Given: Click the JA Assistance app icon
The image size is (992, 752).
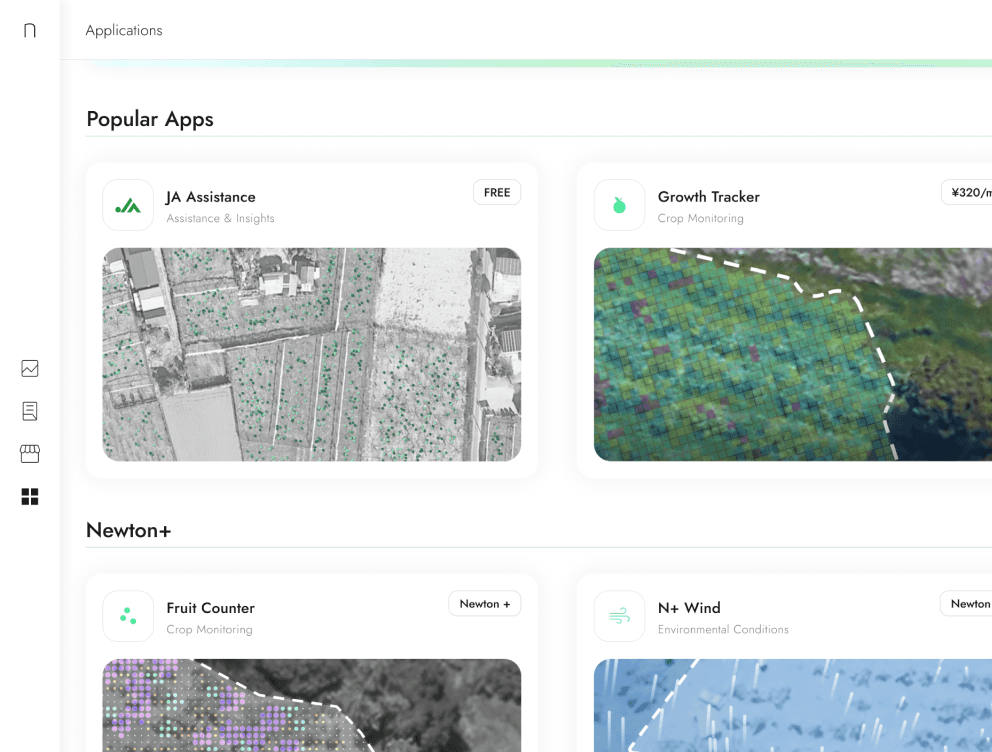Looking at the screenshot, I should point(128,205).
